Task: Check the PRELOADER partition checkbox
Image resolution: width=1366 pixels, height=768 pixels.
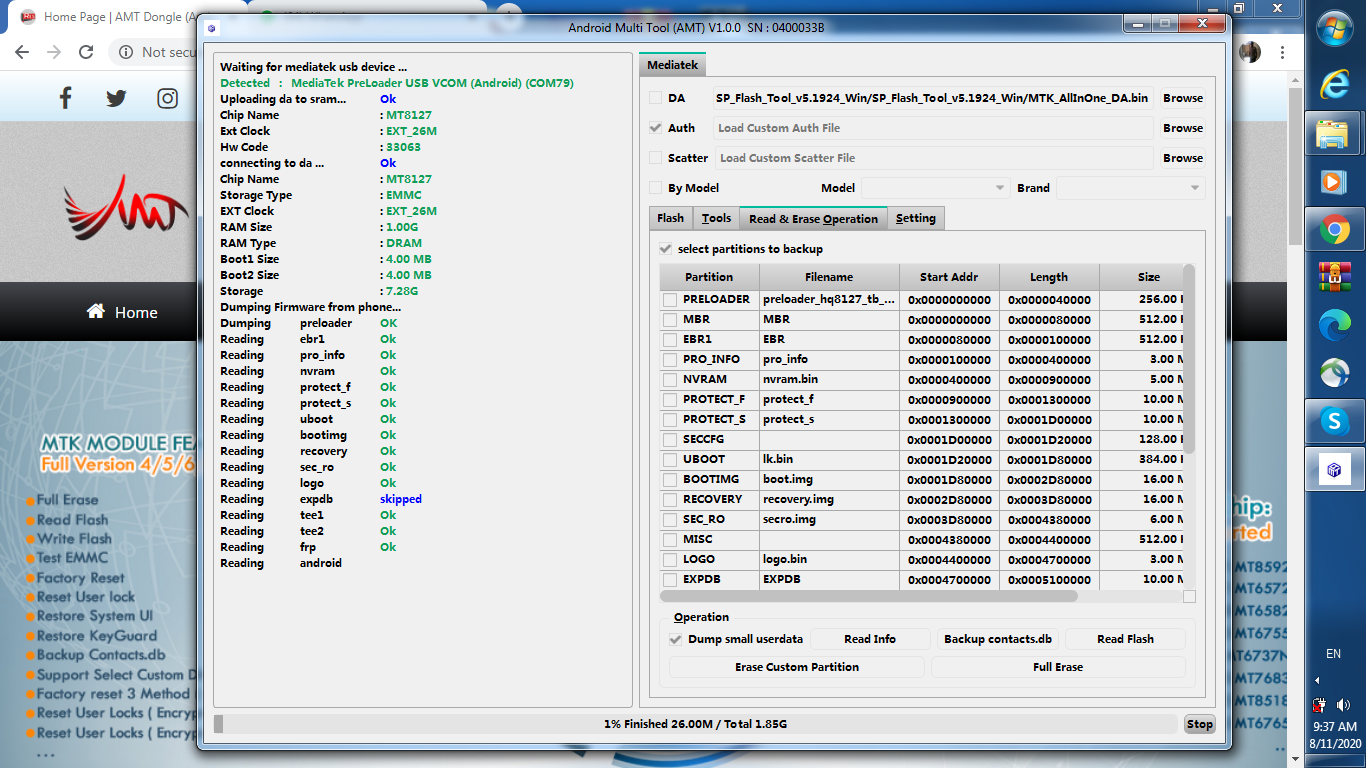Action: [x=669, y=299]
